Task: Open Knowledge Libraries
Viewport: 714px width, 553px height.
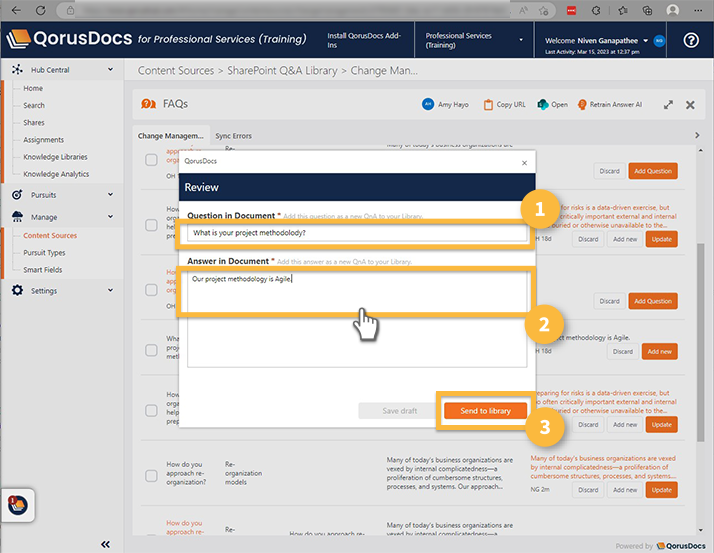Action: tap(55, 157)
